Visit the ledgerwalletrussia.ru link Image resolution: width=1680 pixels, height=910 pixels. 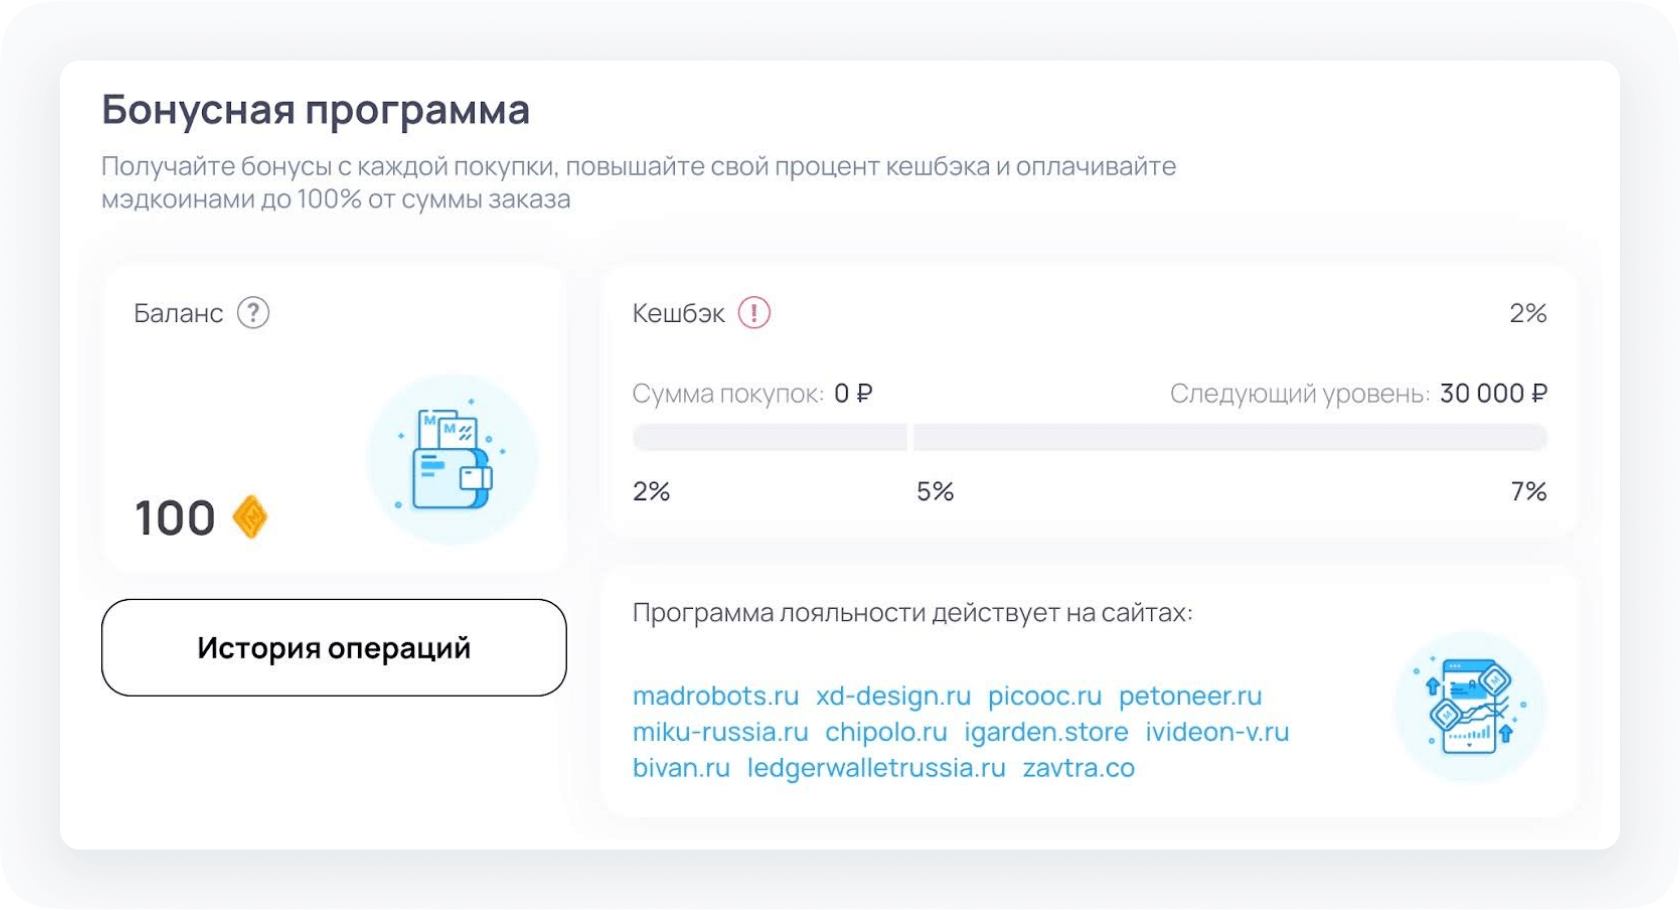point(876,768)
